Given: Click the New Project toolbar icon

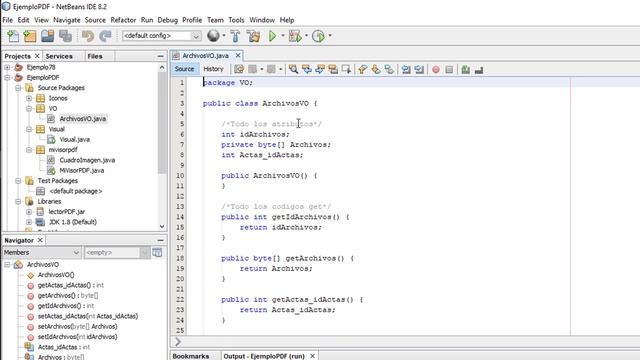Looking at the screenshot, I should [30, 36].
